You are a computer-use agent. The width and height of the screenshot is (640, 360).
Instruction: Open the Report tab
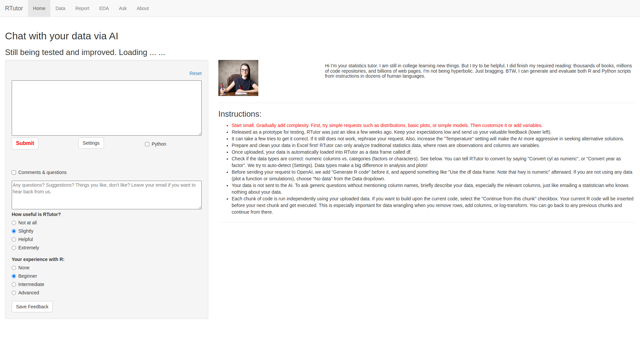[x=82, y=8]
